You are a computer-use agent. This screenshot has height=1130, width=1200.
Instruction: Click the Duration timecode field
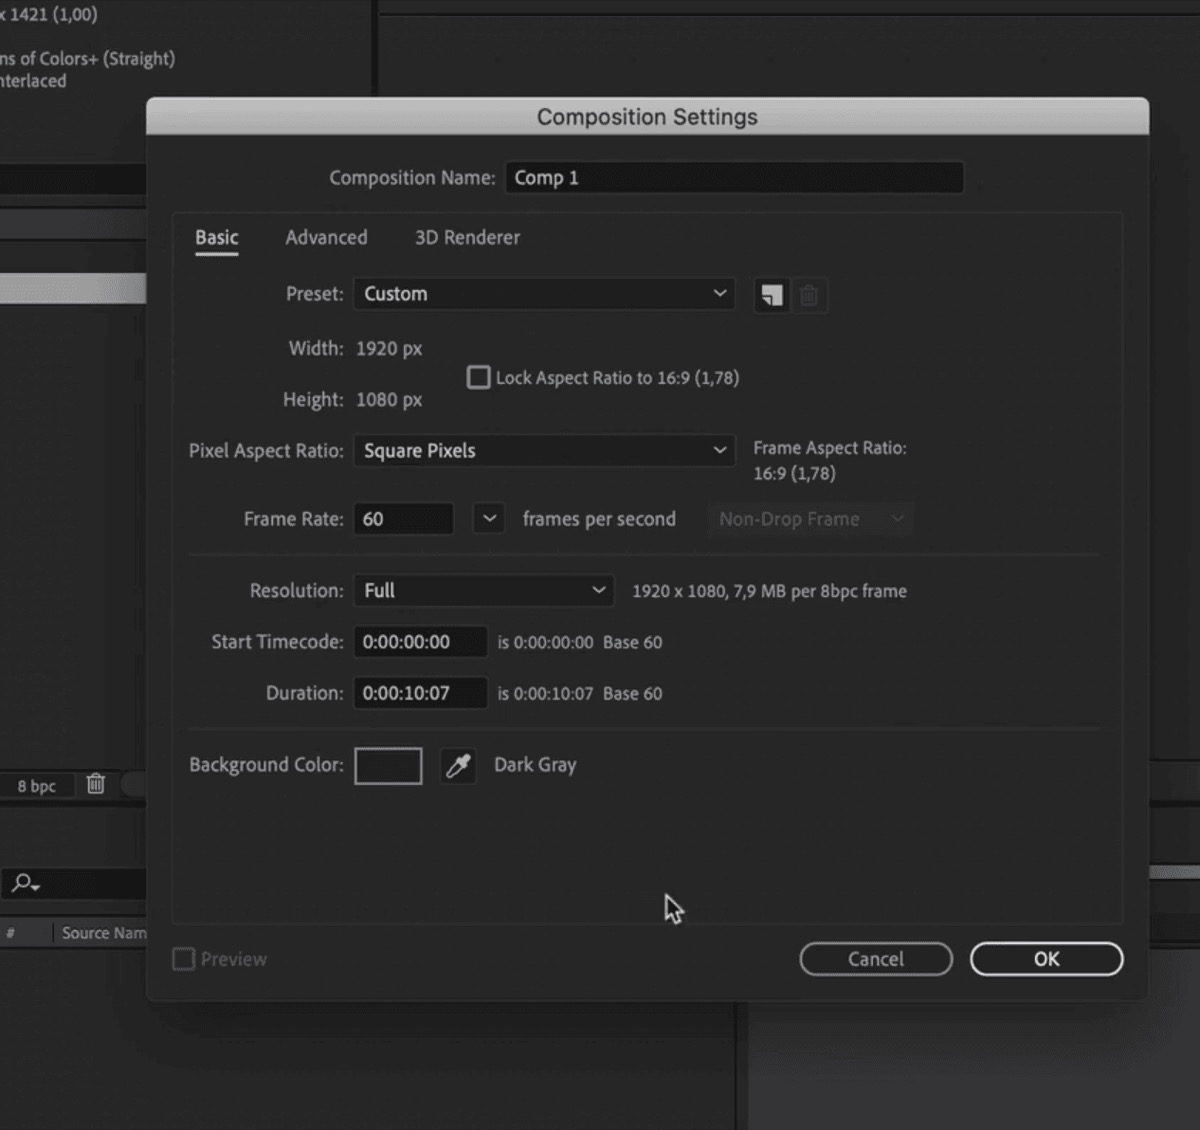[x=420, y=693]
